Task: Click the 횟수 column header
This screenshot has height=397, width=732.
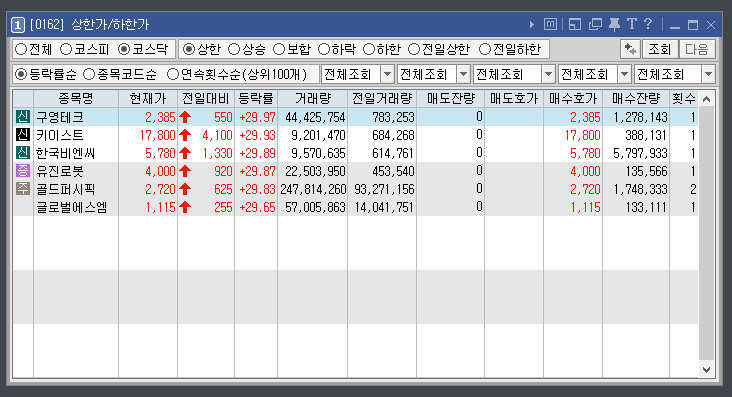Action: [684, 99]
